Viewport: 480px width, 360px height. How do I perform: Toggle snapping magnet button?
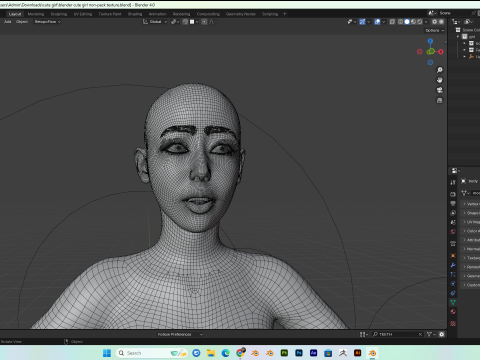(185, 22)
